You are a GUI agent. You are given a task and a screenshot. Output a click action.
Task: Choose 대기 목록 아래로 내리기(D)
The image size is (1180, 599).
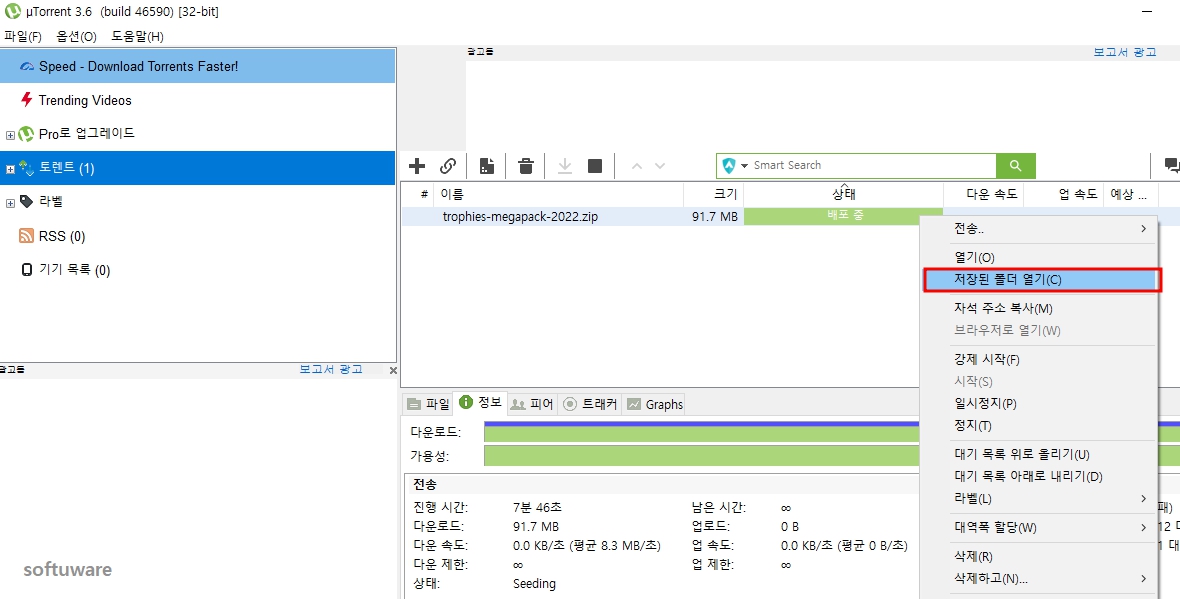coord(1039,476)
